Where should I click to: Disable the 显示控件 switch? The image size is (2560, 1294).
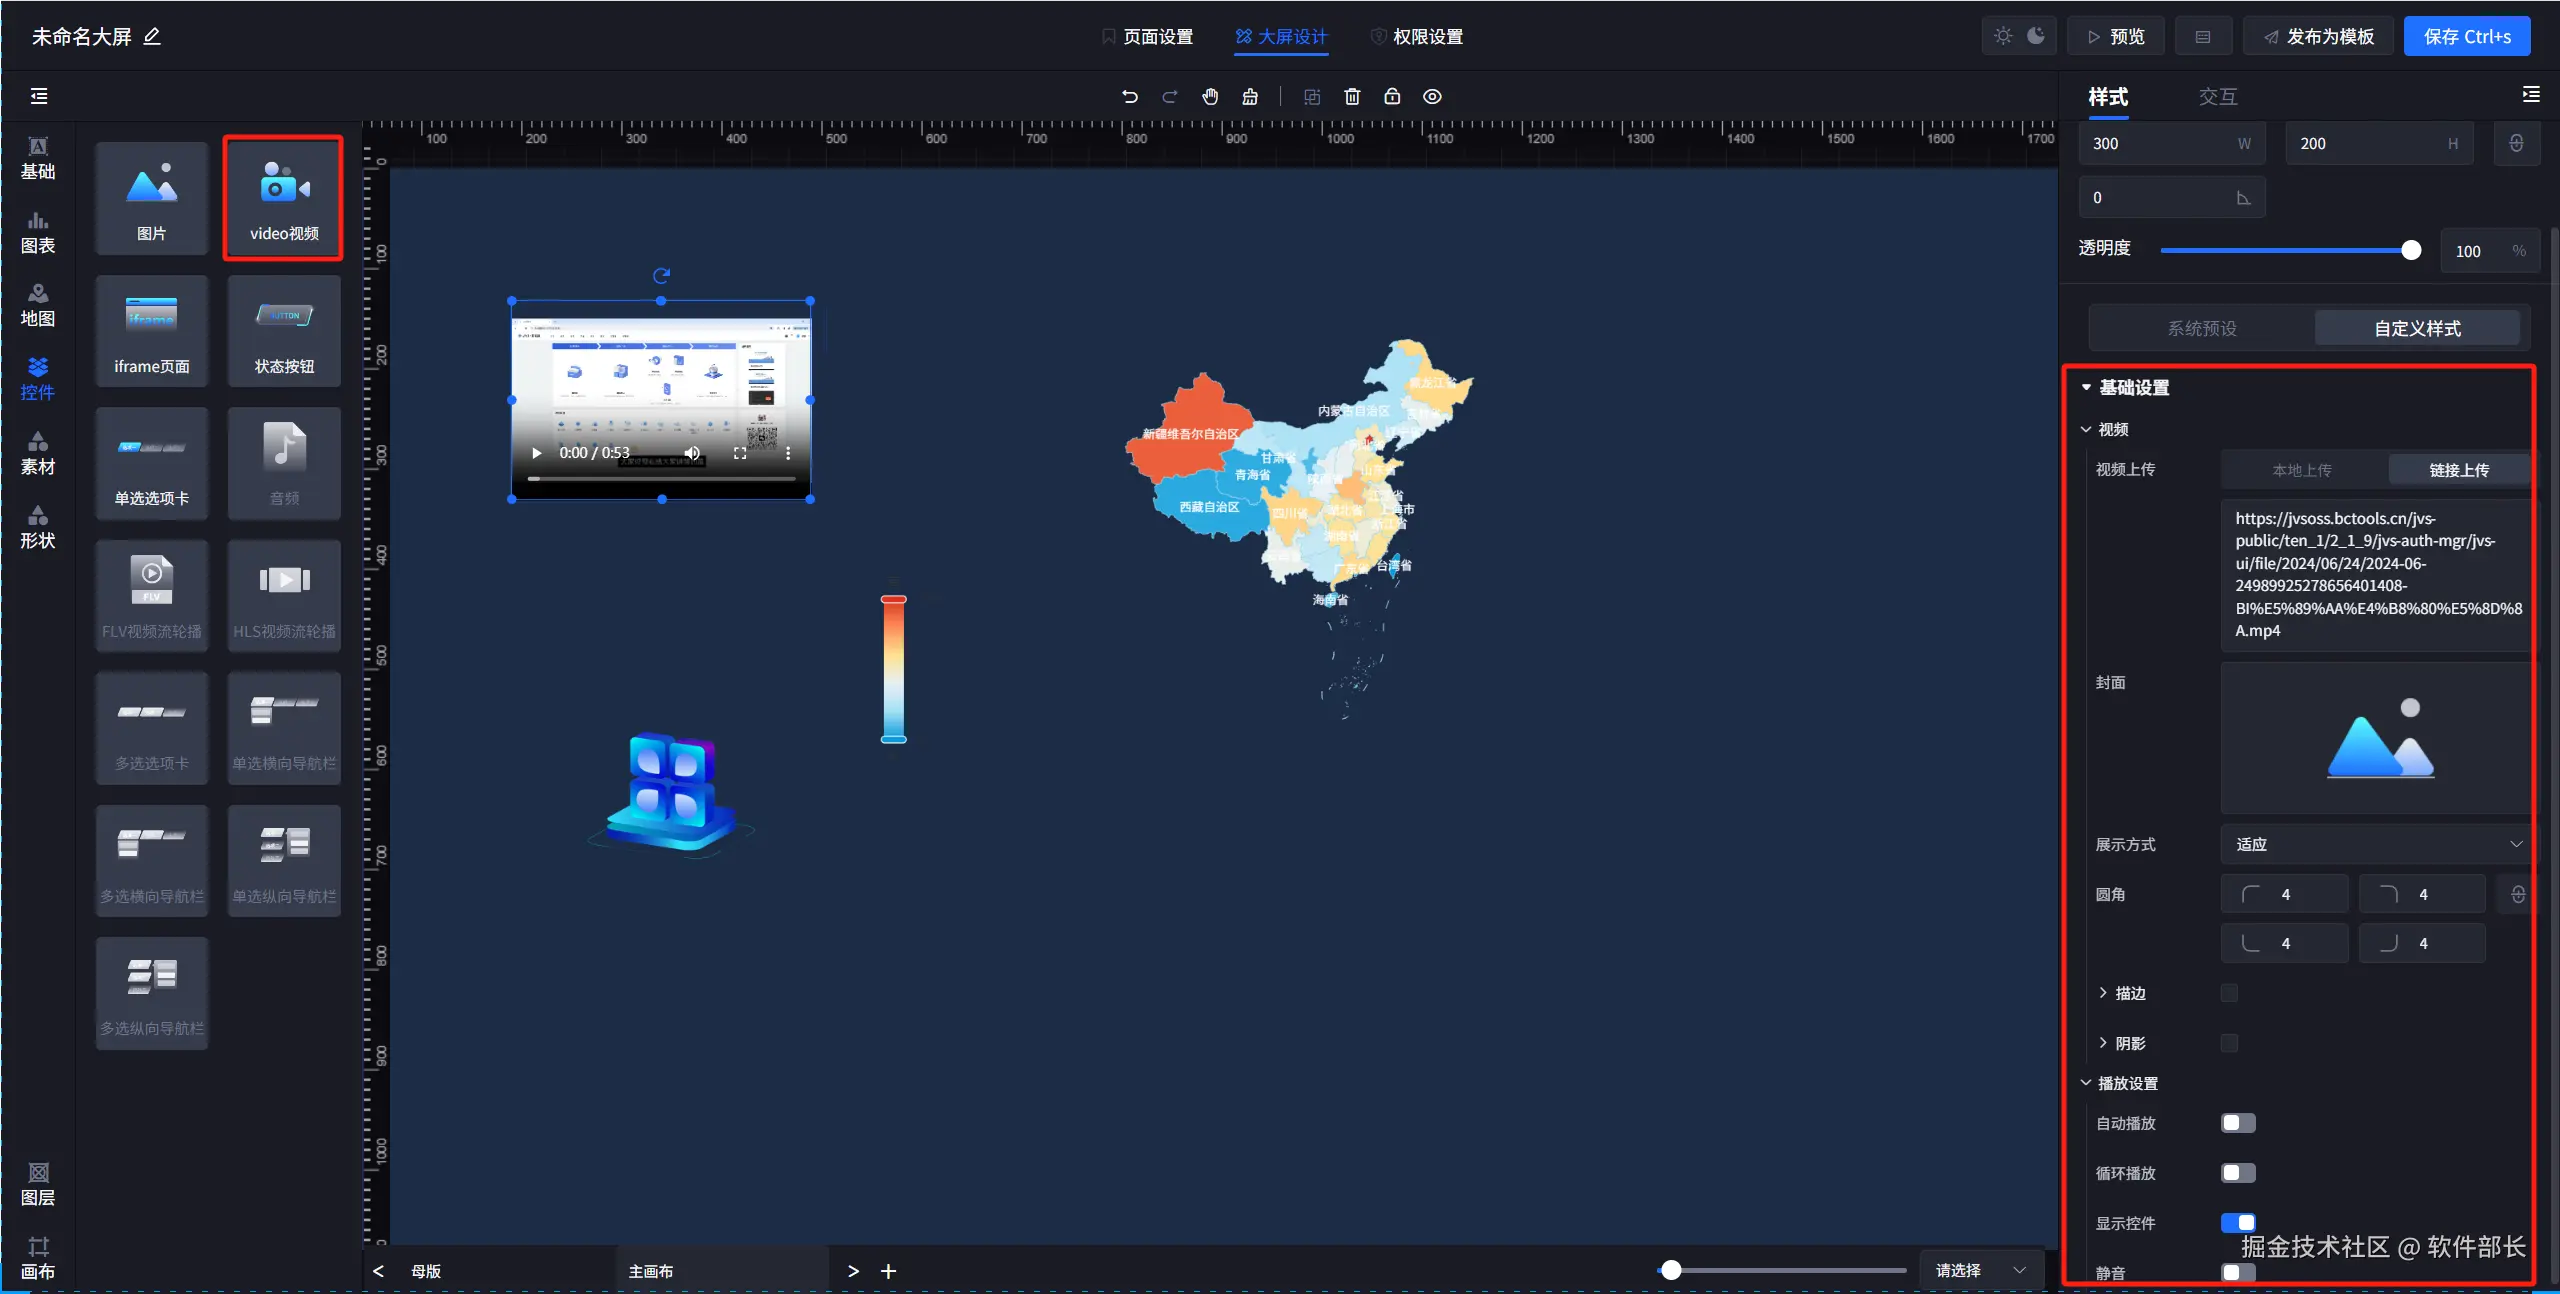(2238, 1222)
